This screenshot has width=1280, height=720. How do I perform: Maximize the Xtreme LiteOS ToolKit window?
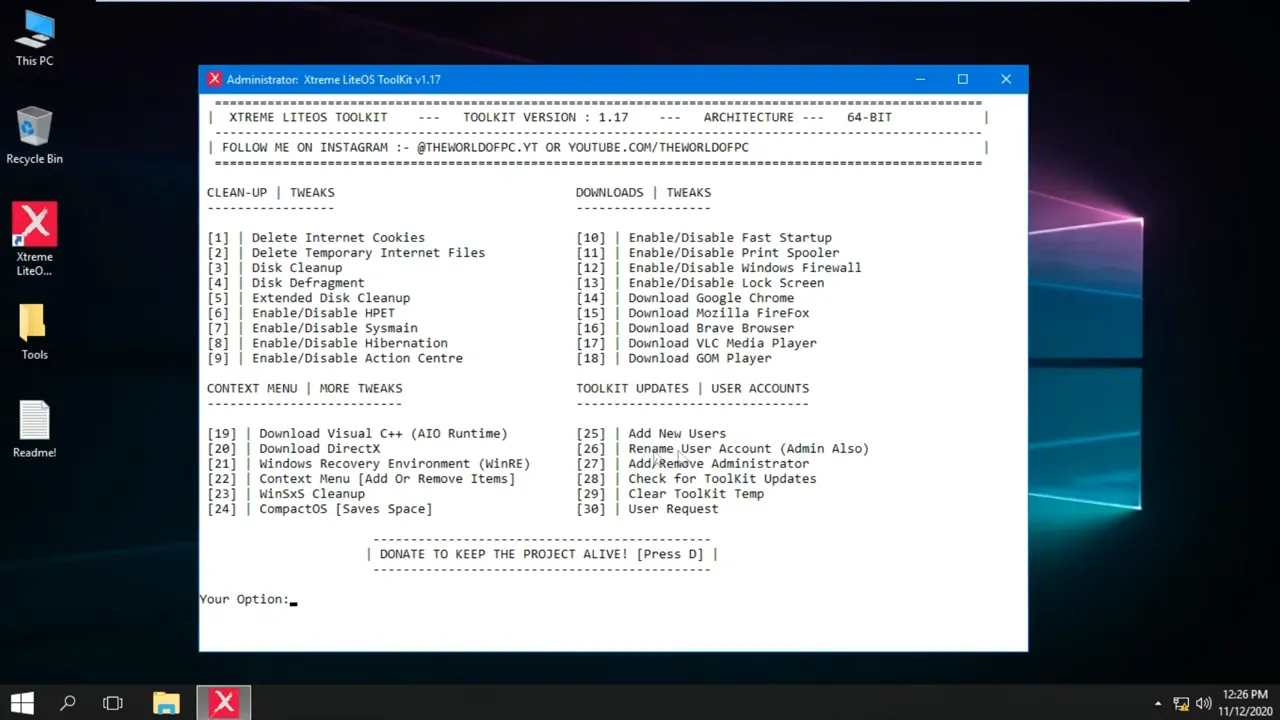(x=963, y=79)
